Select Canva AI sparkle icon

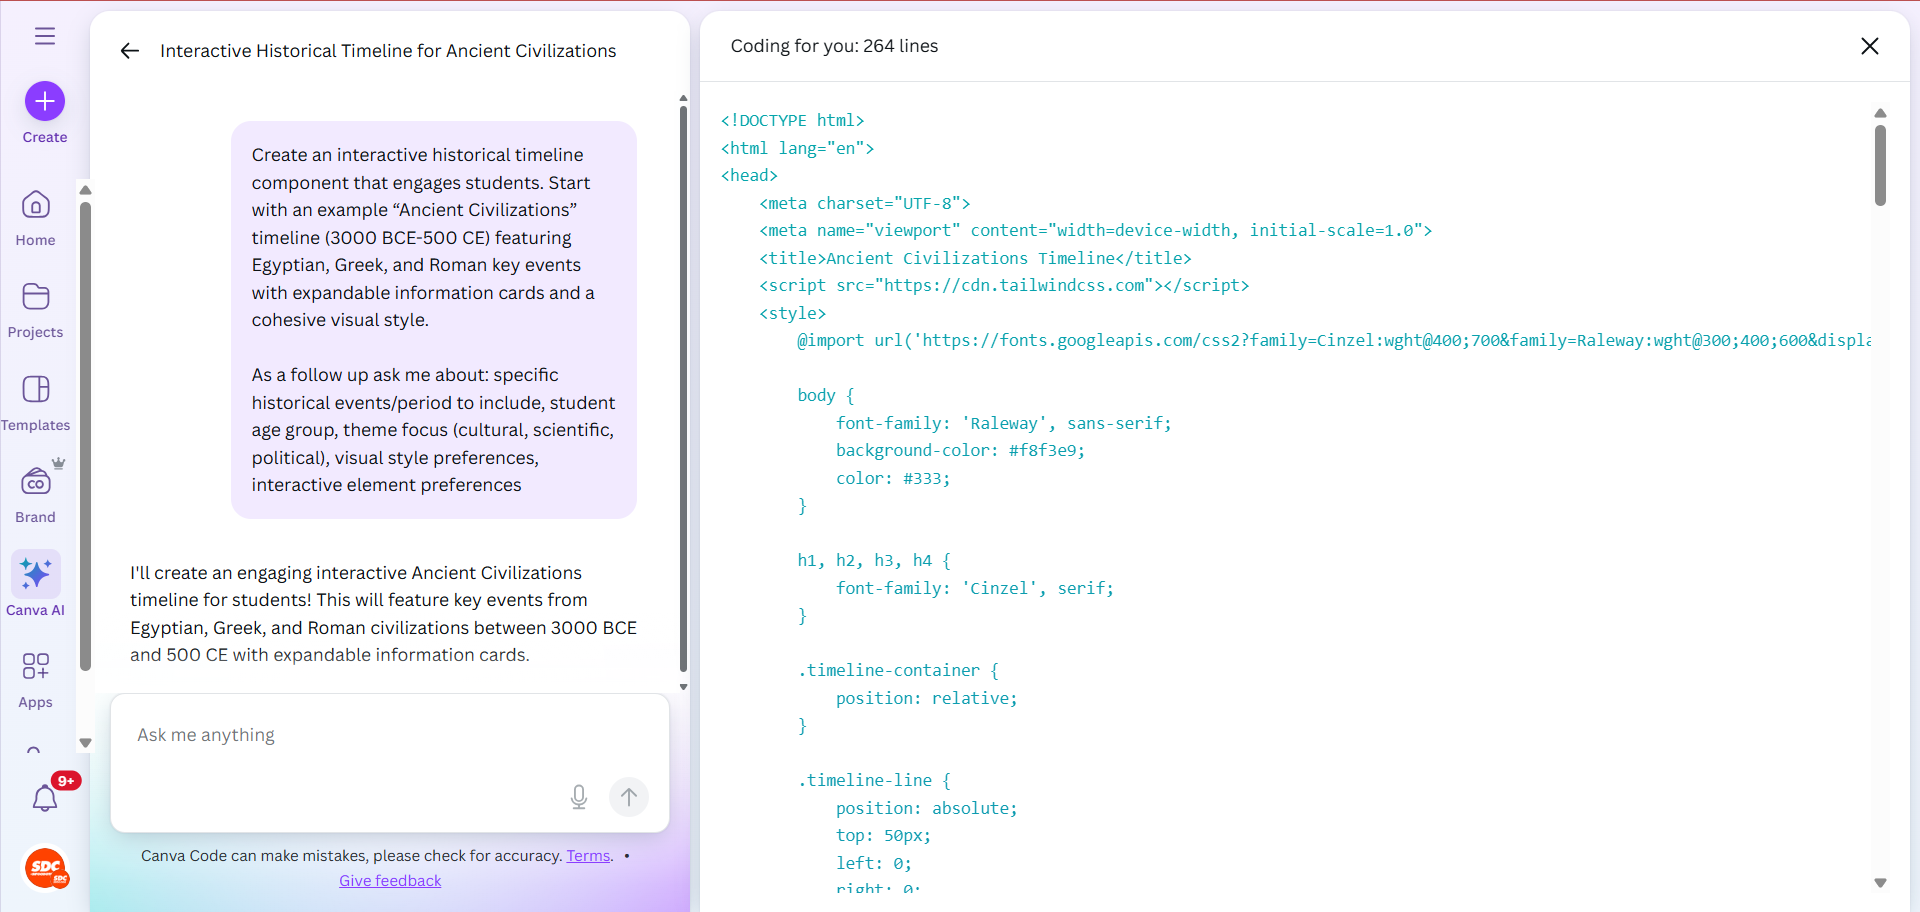(x=36, y=574)
